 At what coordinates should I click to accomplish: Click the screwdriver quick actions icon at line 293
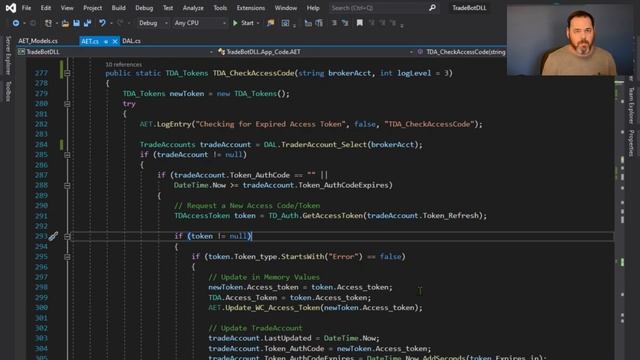coord(53,236)
